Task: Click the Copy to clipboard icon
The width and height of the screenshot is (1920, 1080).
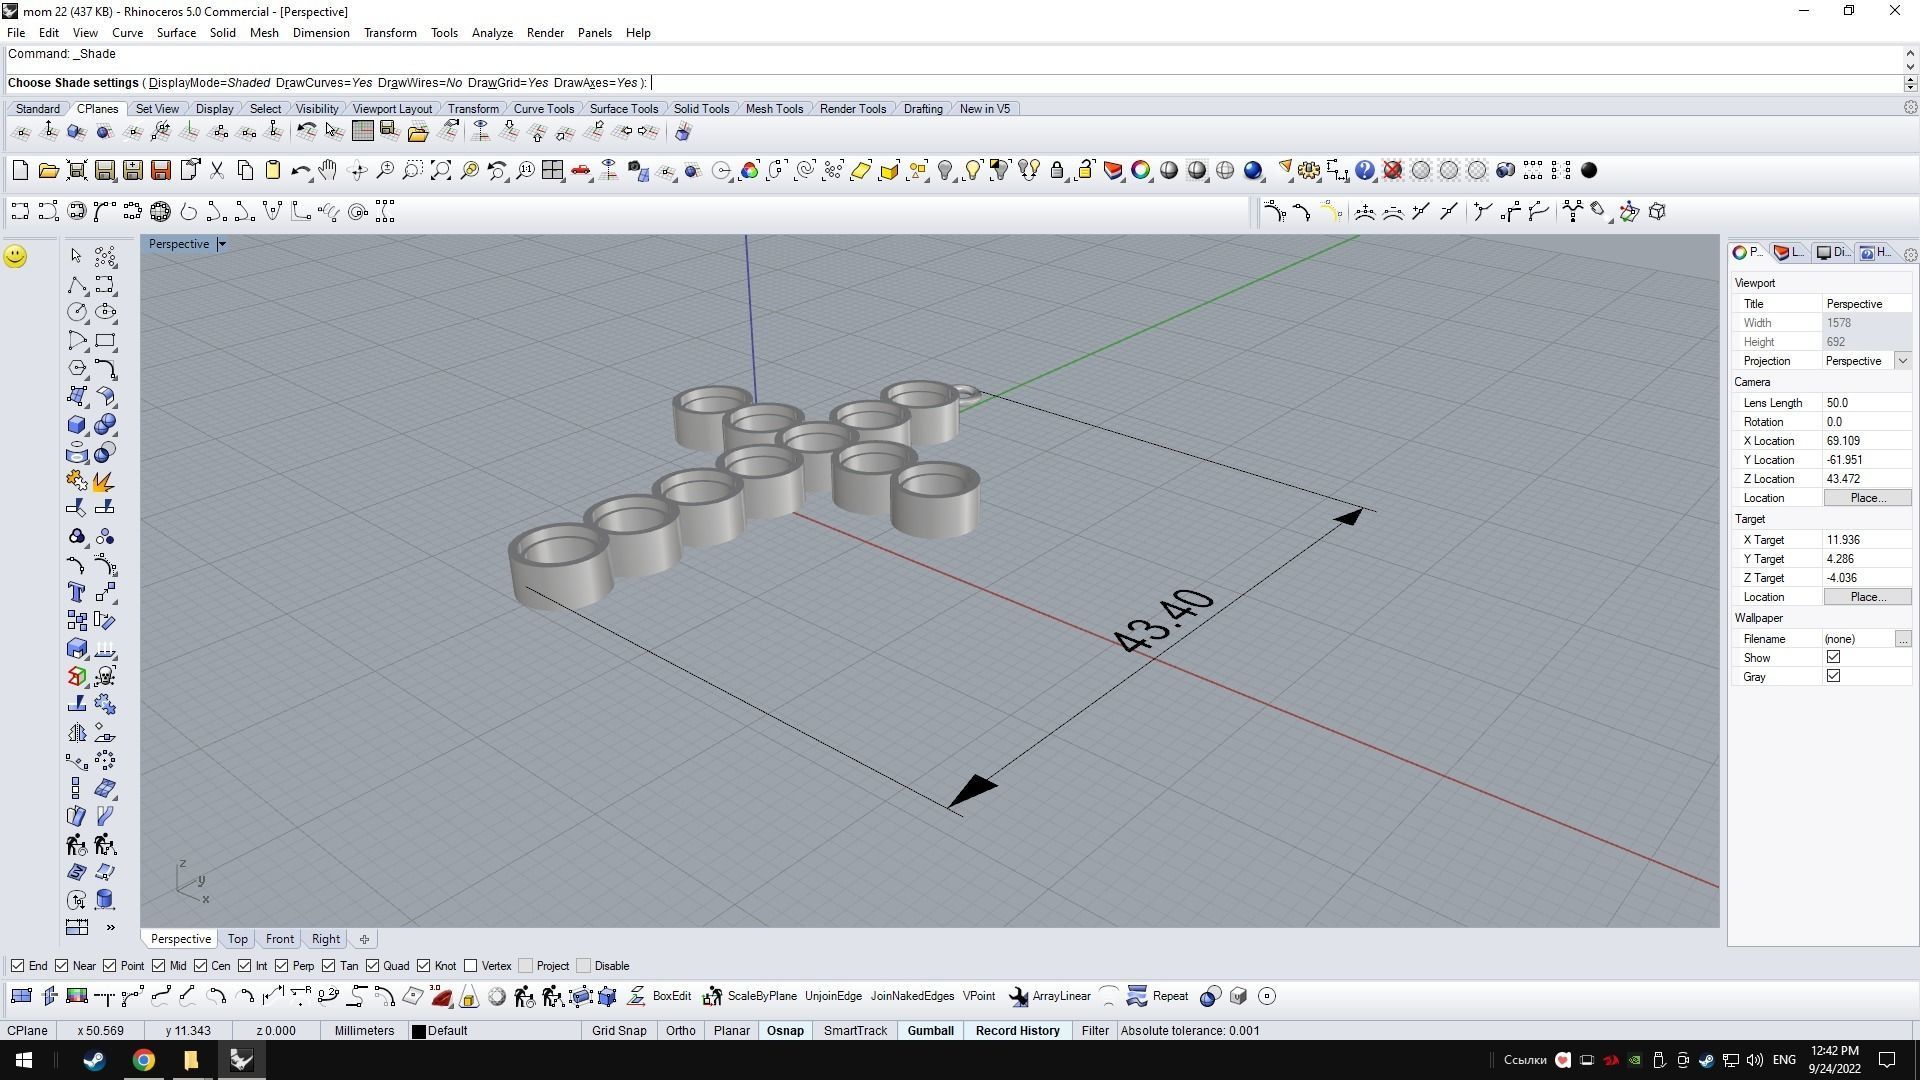Action: tap(245, 171)
